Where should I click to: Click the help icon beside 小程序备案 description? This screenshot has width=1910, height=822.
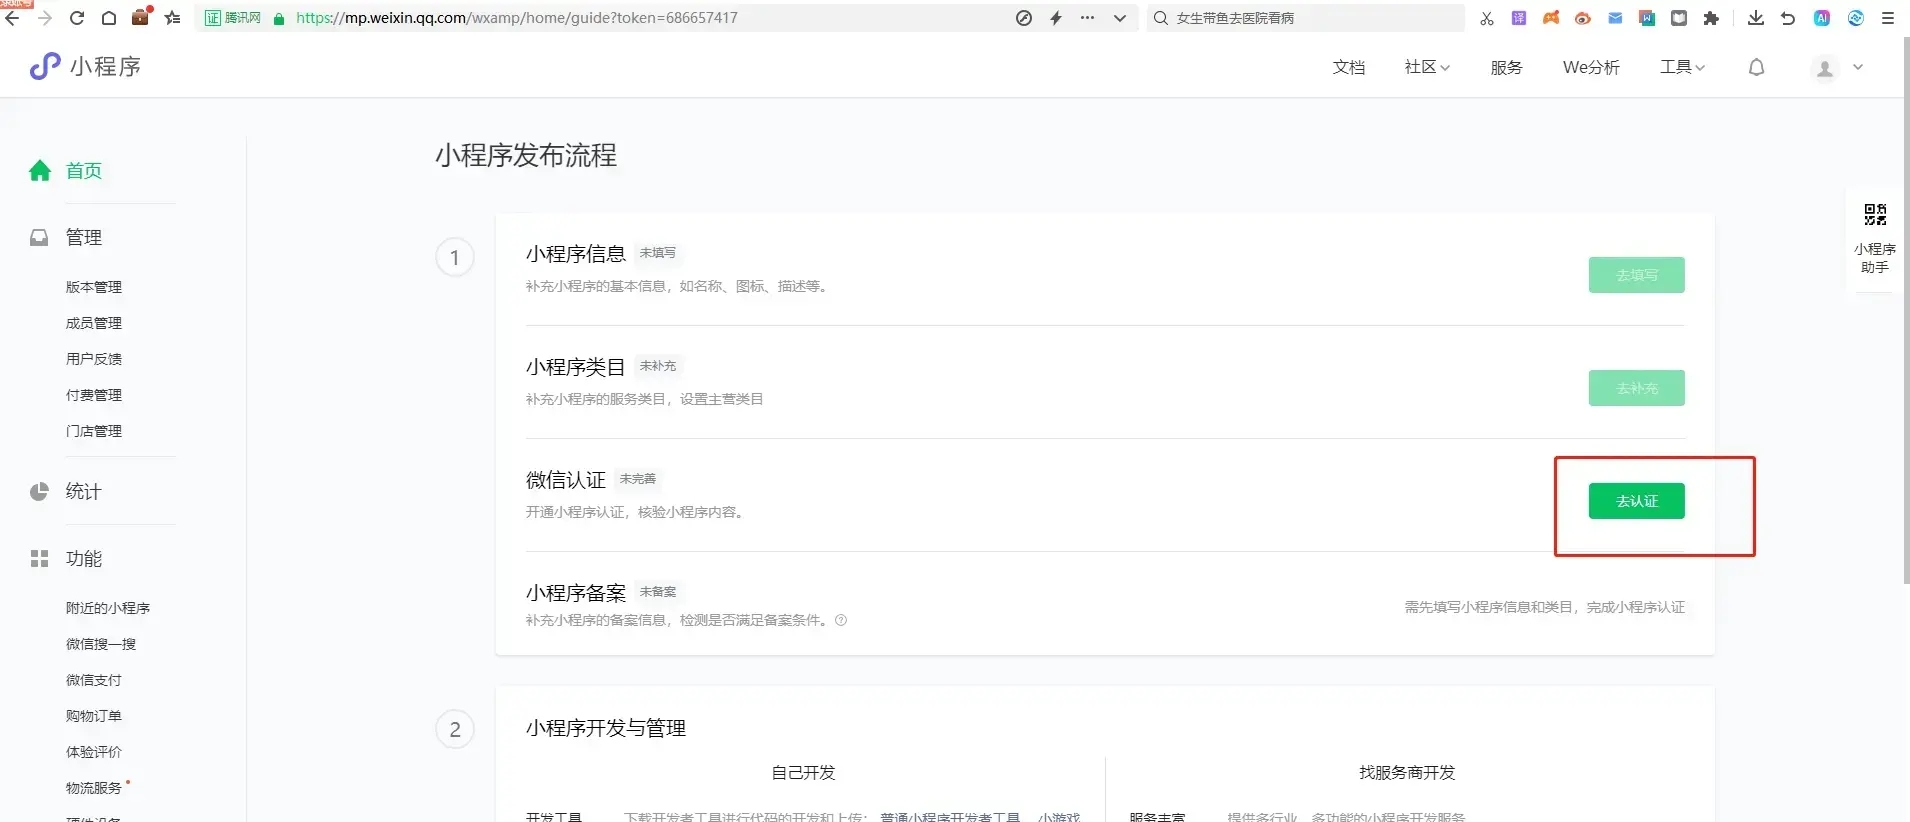pyautogui.click(x=841, y=620)
